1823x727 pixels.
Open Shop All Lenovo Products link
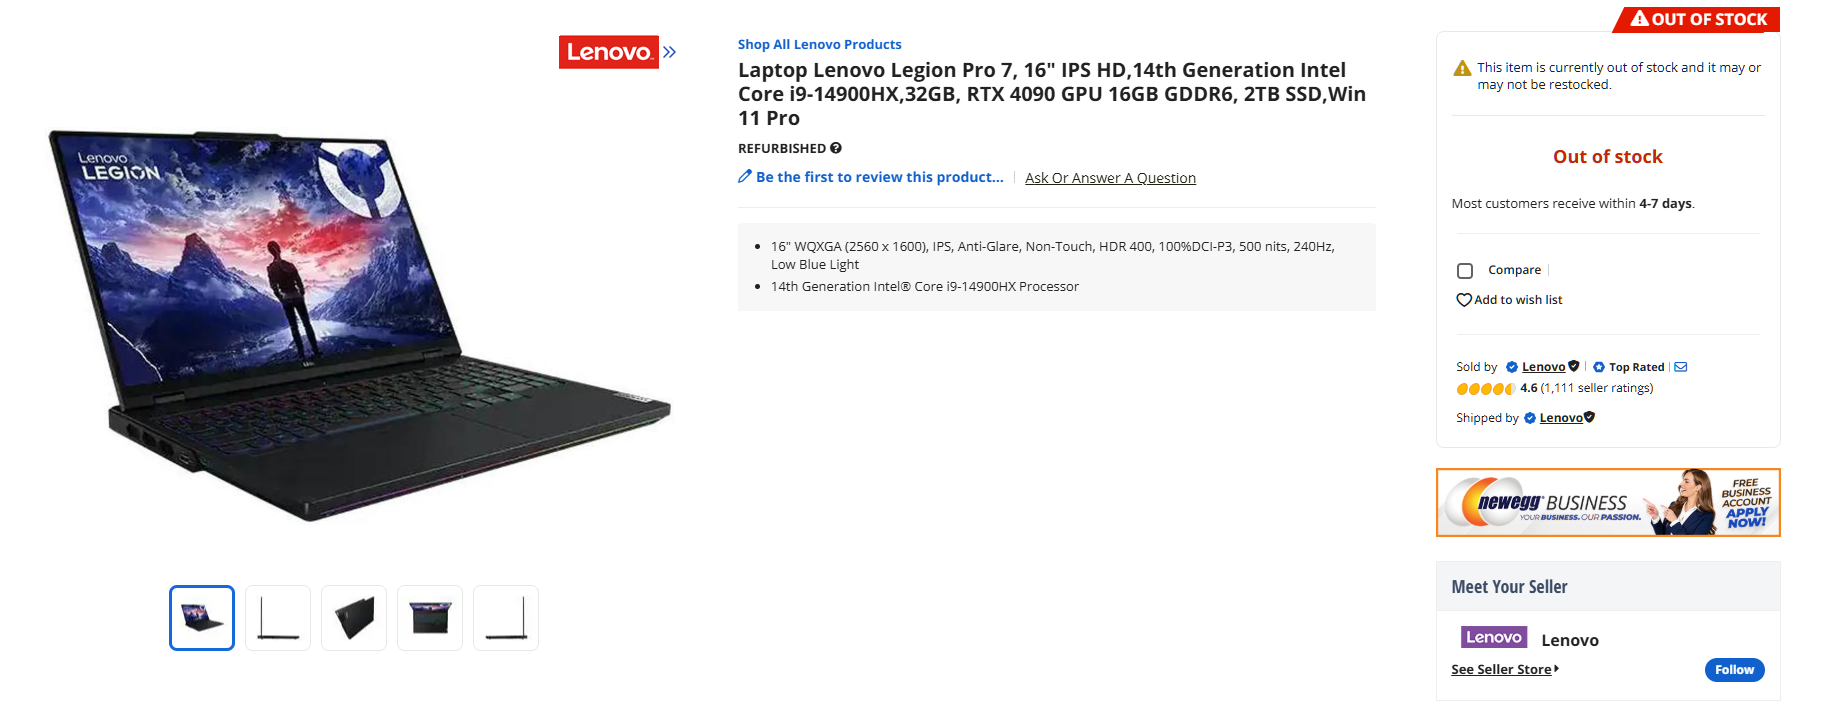pos(819,44)
